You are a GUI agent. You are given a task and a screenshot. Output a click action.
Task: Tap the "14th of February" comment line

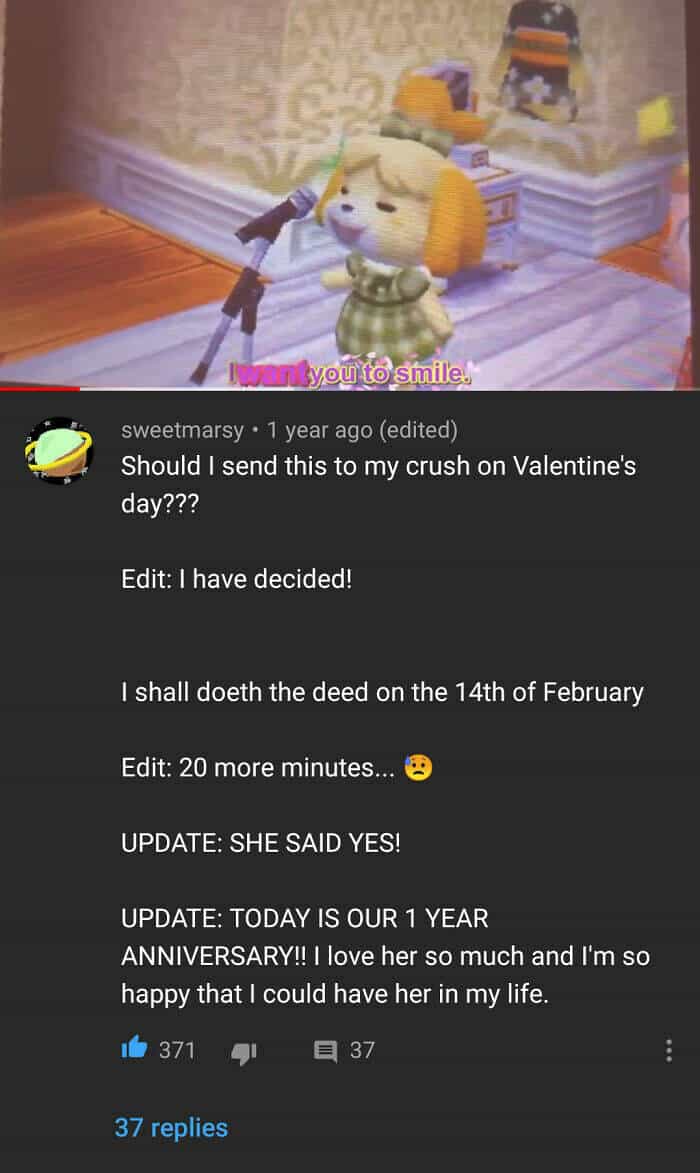[382, 693]
